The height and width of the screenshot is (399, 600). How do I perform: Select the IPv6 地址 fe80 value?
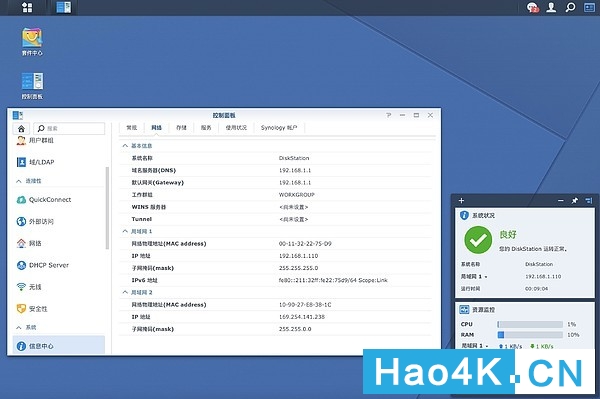point(333,280)
